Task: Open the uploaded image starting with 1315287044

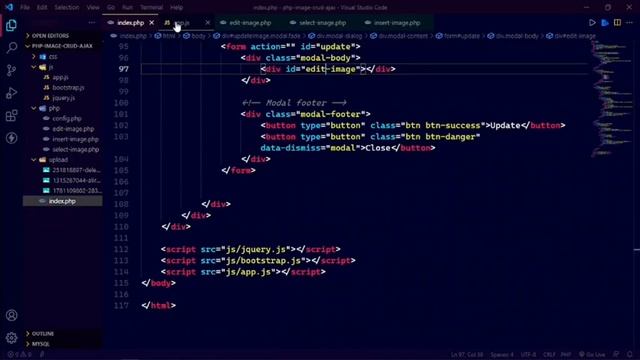Action: pyautogui.click(x=62, y=180)
